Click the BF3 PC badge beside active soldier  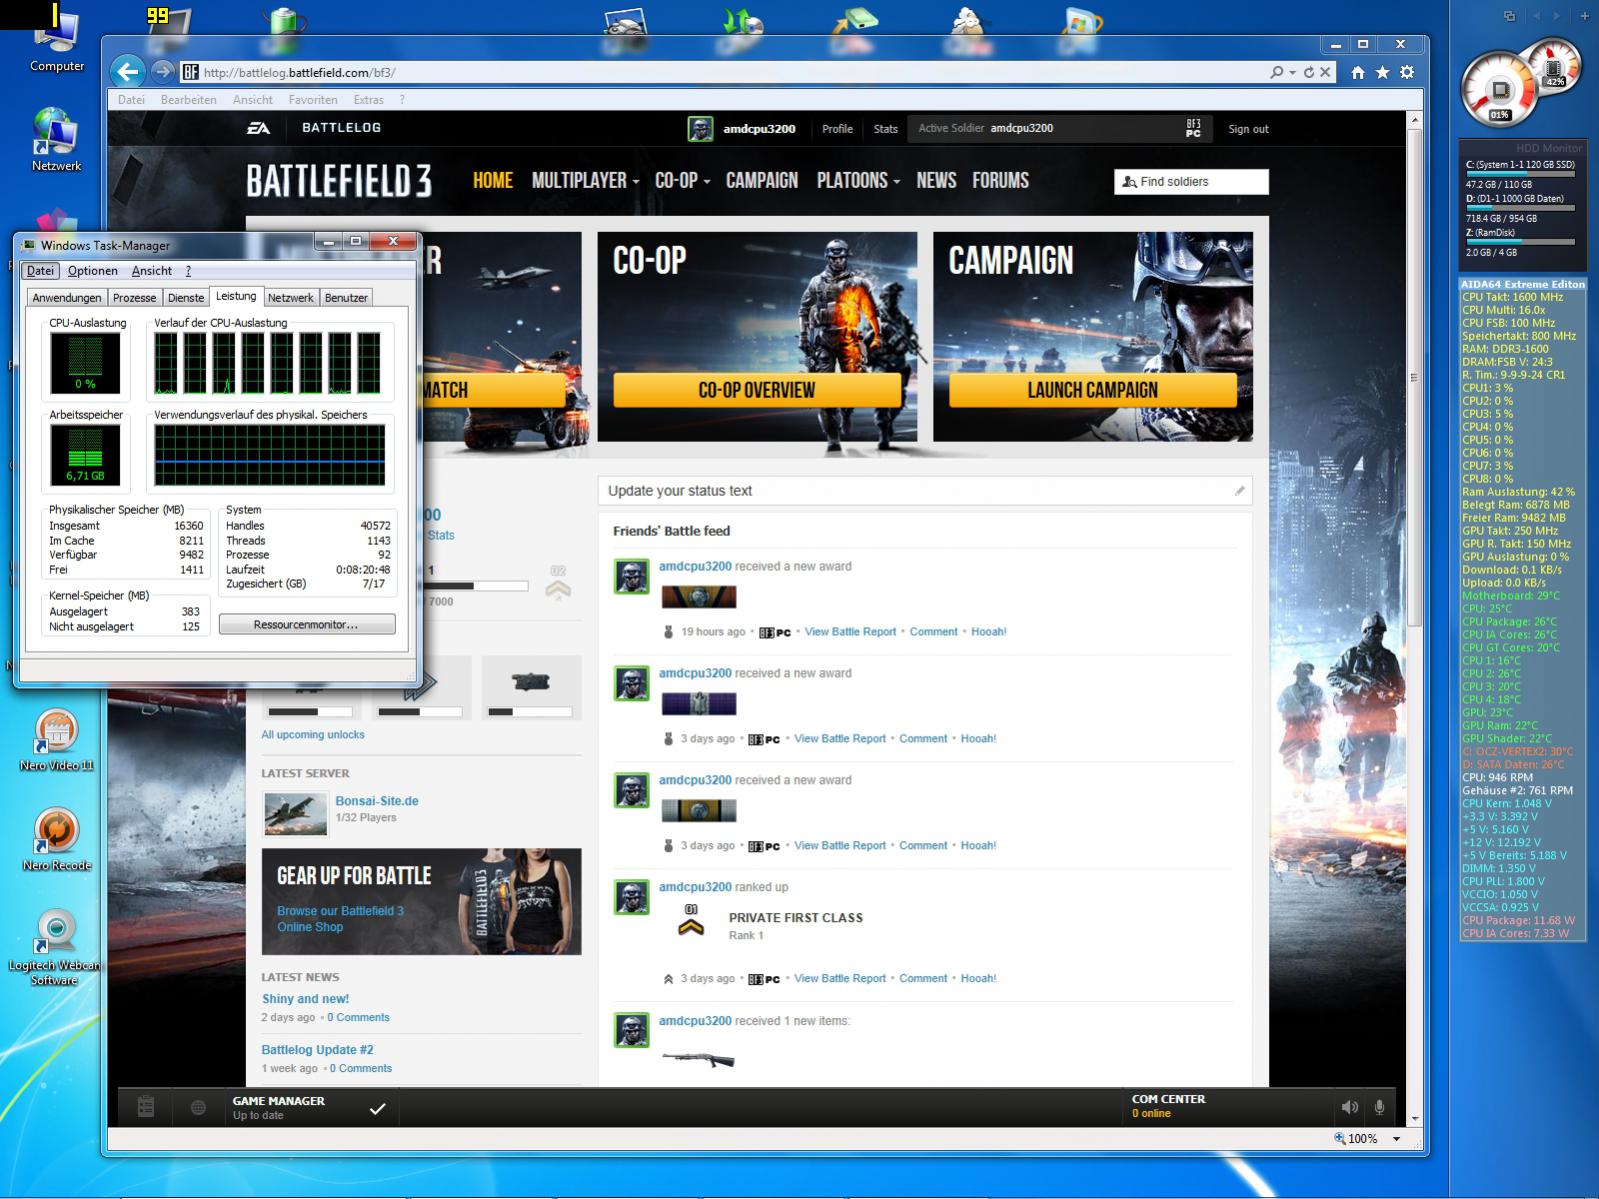[1193, 128]
